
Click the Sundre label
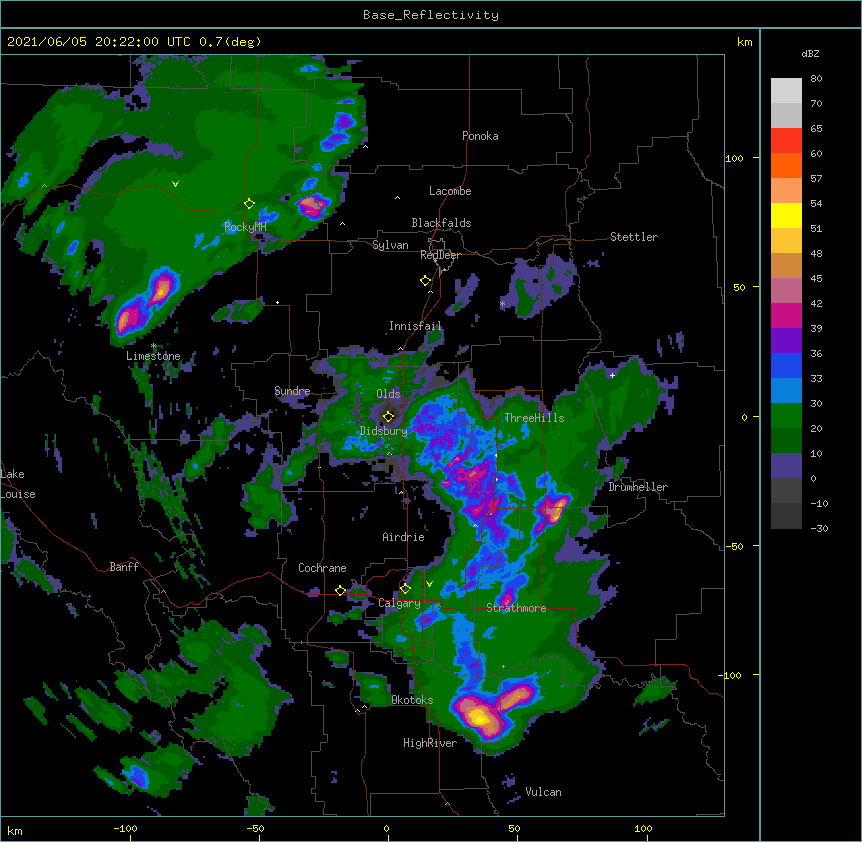[x=292, y=391]
